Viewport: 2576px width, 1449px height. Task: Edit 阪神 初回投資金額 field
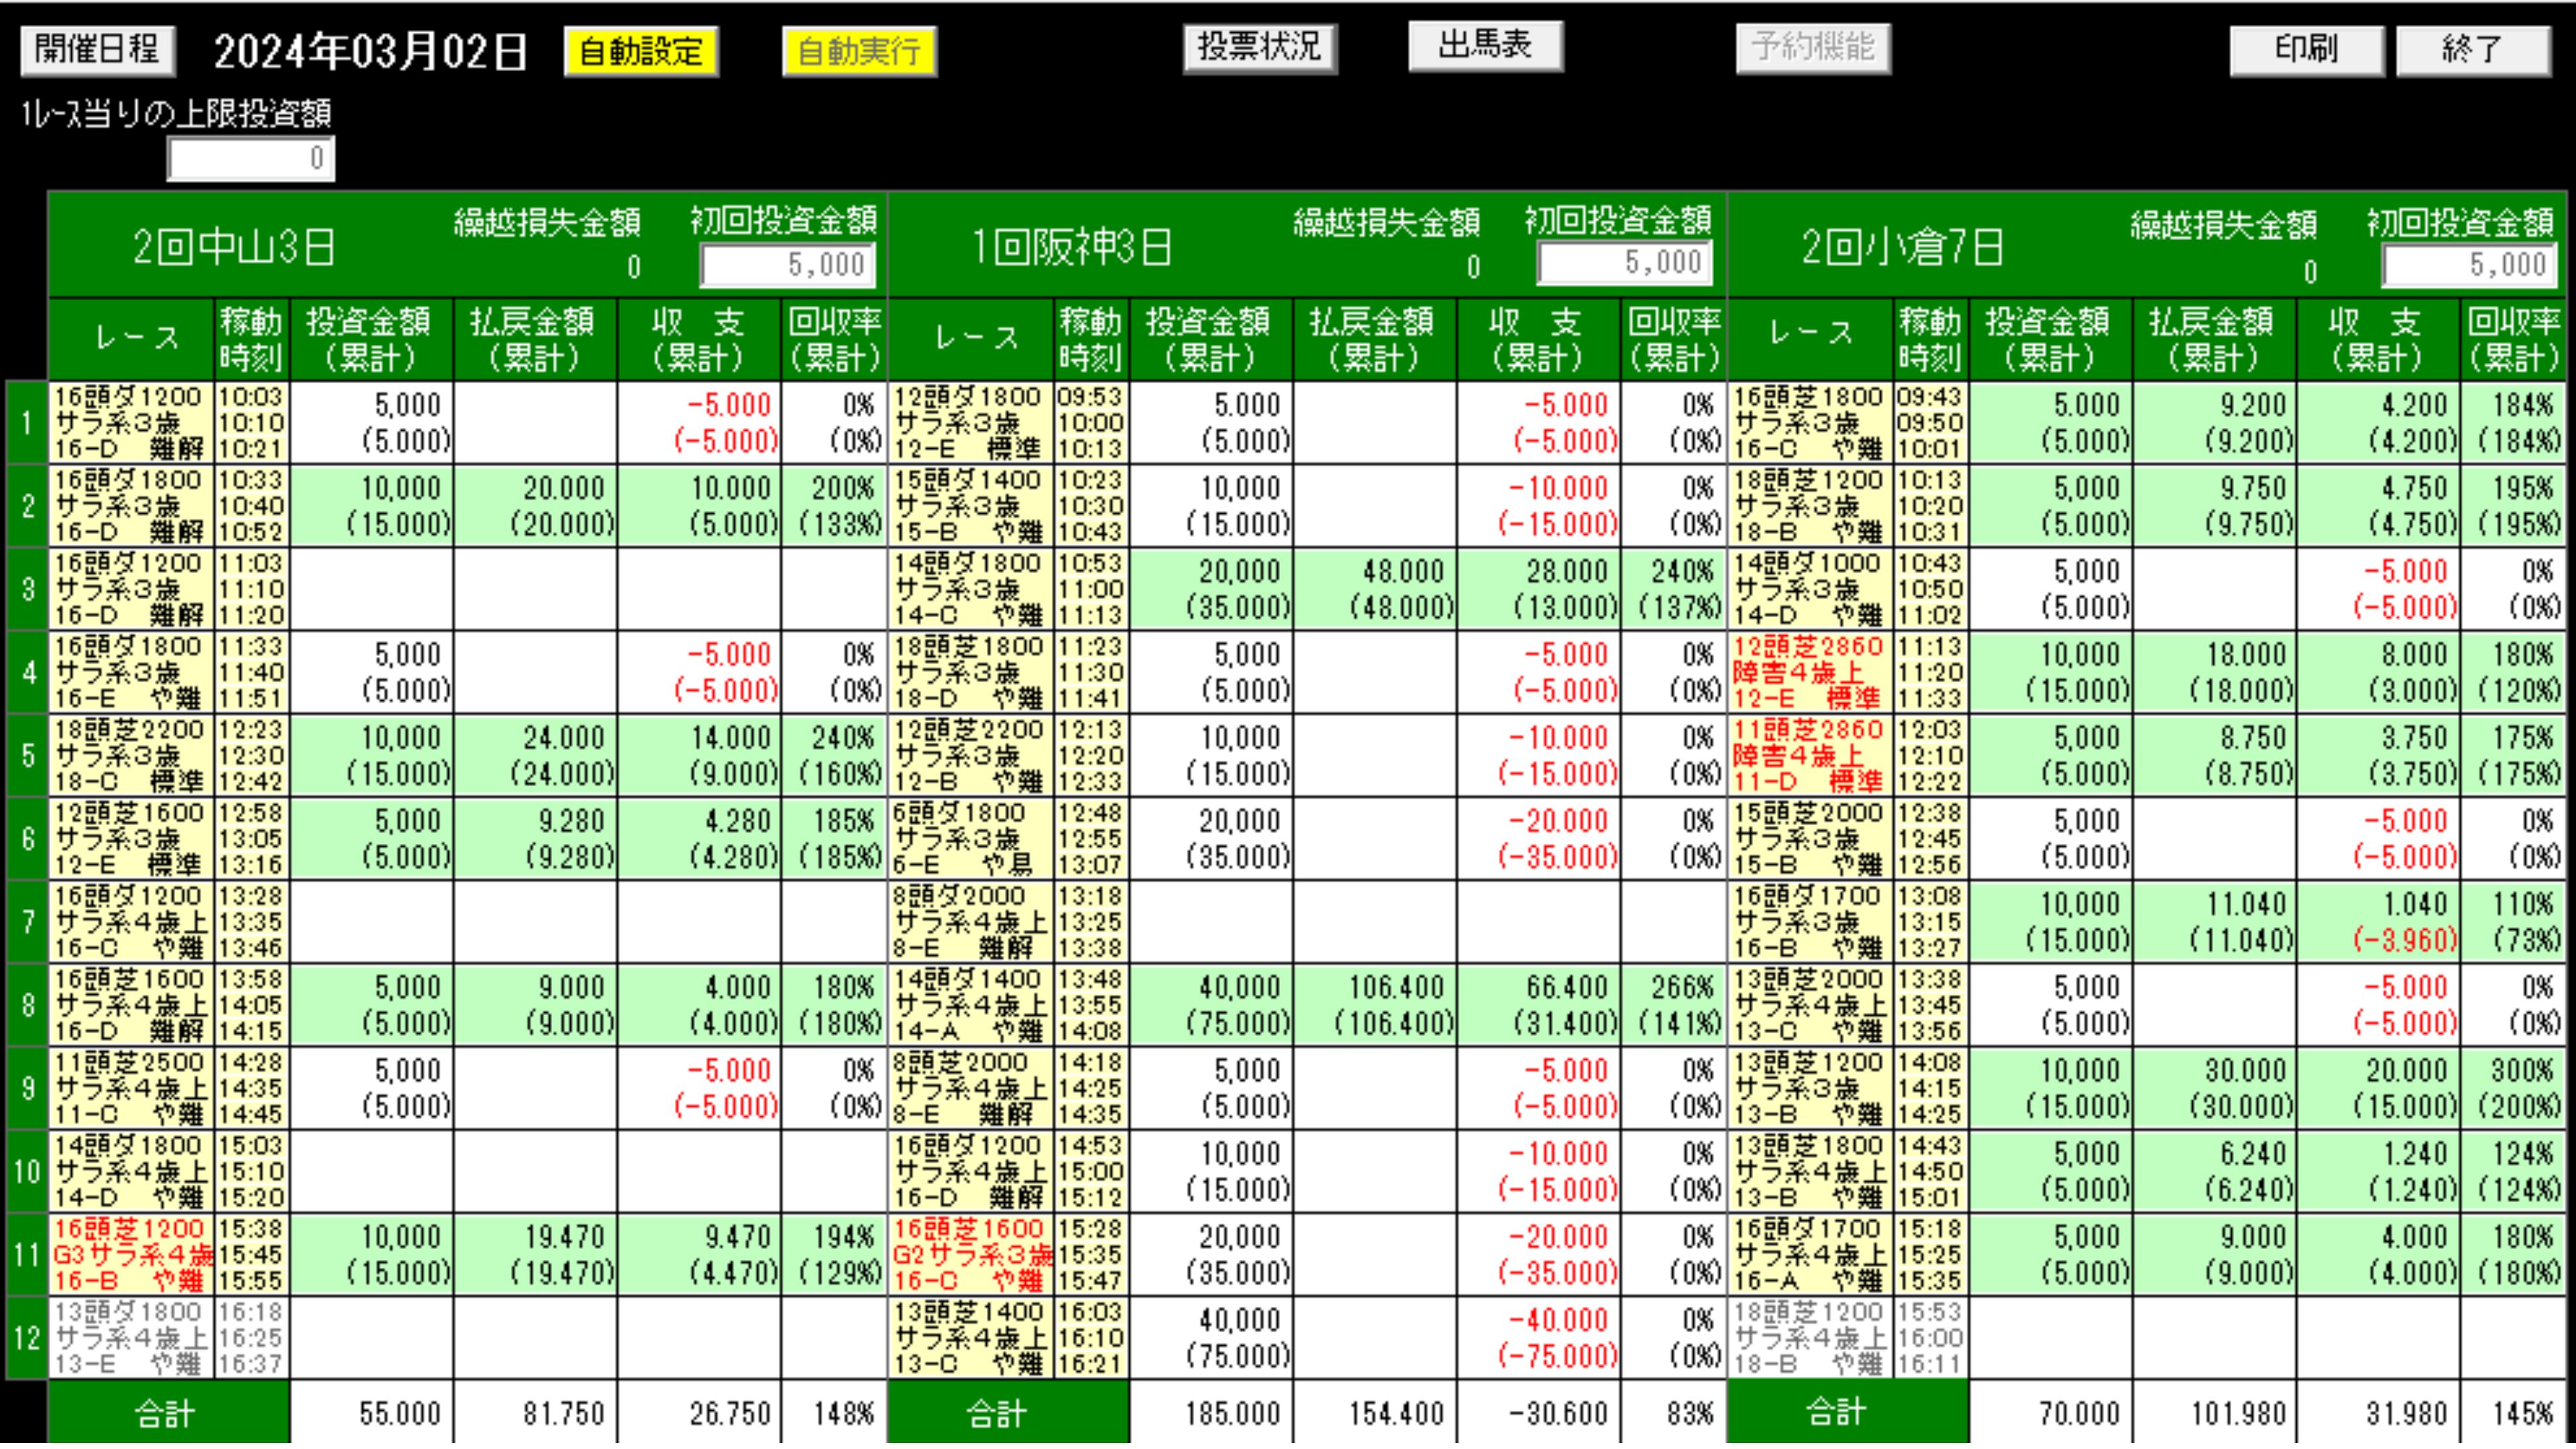1624,264
